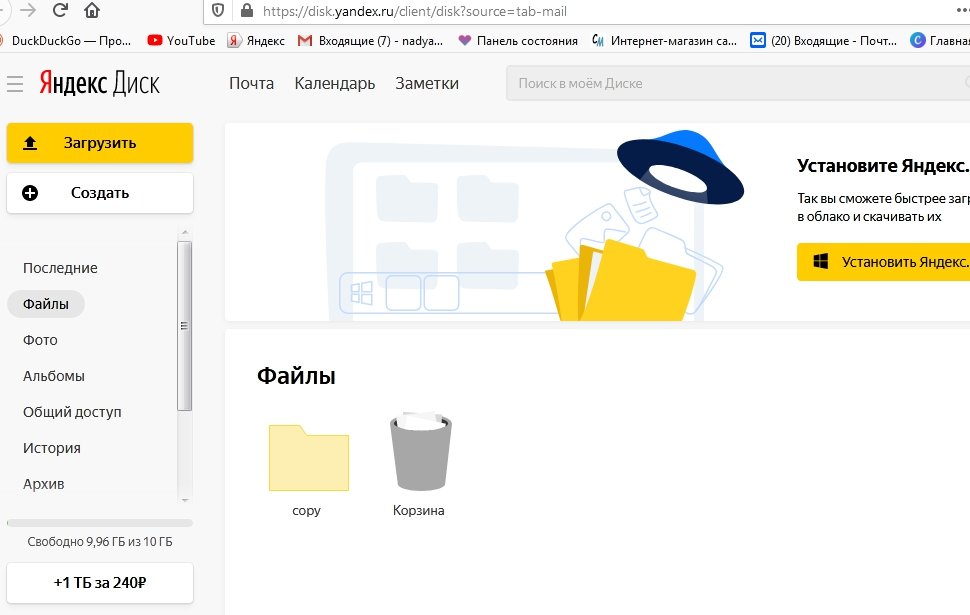
Task: Show site security padlock info
Action: [247, 11]
